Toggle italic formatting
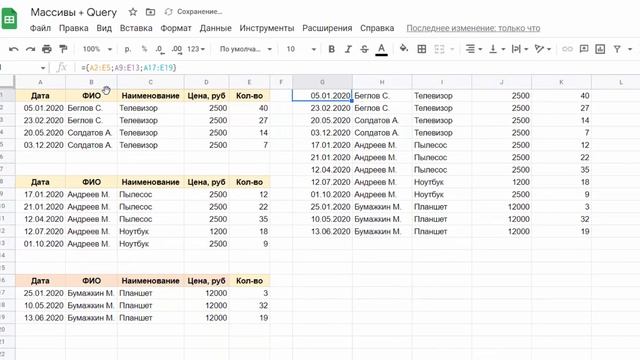 (348, 49)
